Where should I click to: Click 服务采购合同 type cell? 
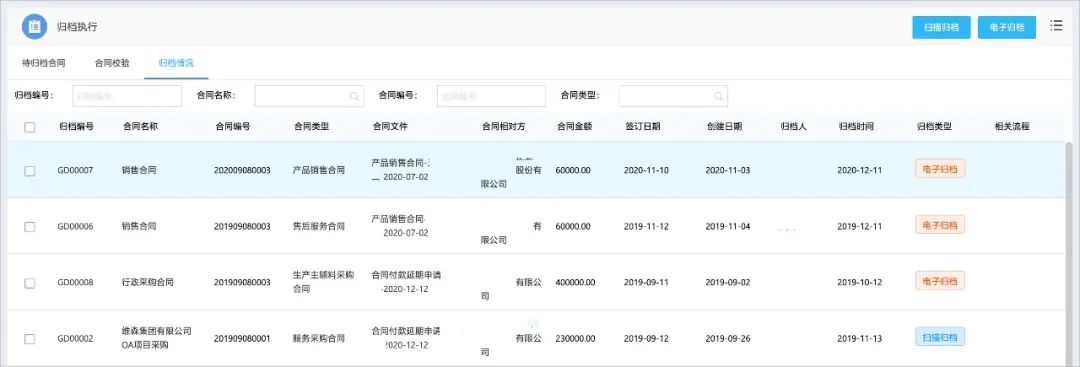tap(318, 339)
